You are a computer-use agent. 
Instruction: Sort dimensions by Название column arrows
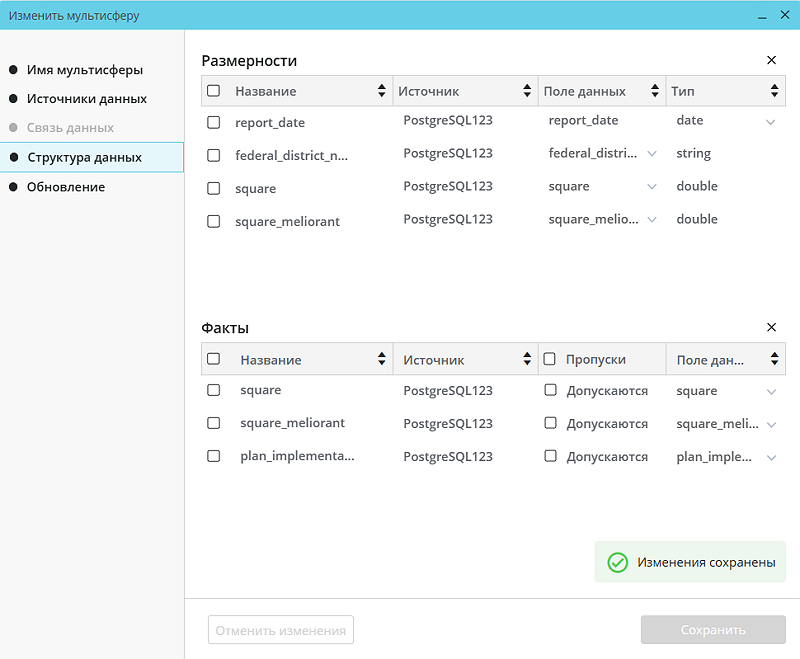(x=381, y=91)
